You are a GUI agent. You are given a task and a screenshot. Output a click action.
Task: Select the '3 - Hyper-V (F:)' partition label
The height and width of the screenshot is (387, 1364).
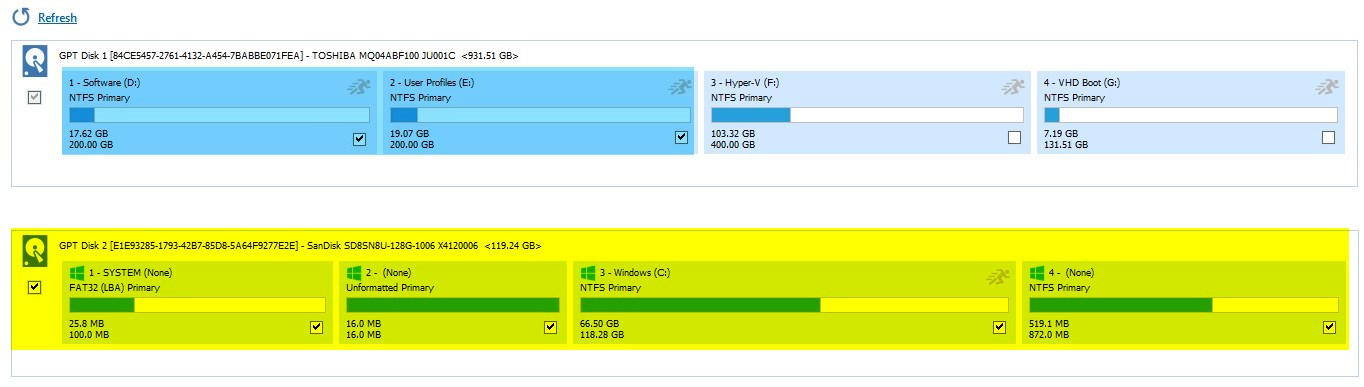coord(745,83)
